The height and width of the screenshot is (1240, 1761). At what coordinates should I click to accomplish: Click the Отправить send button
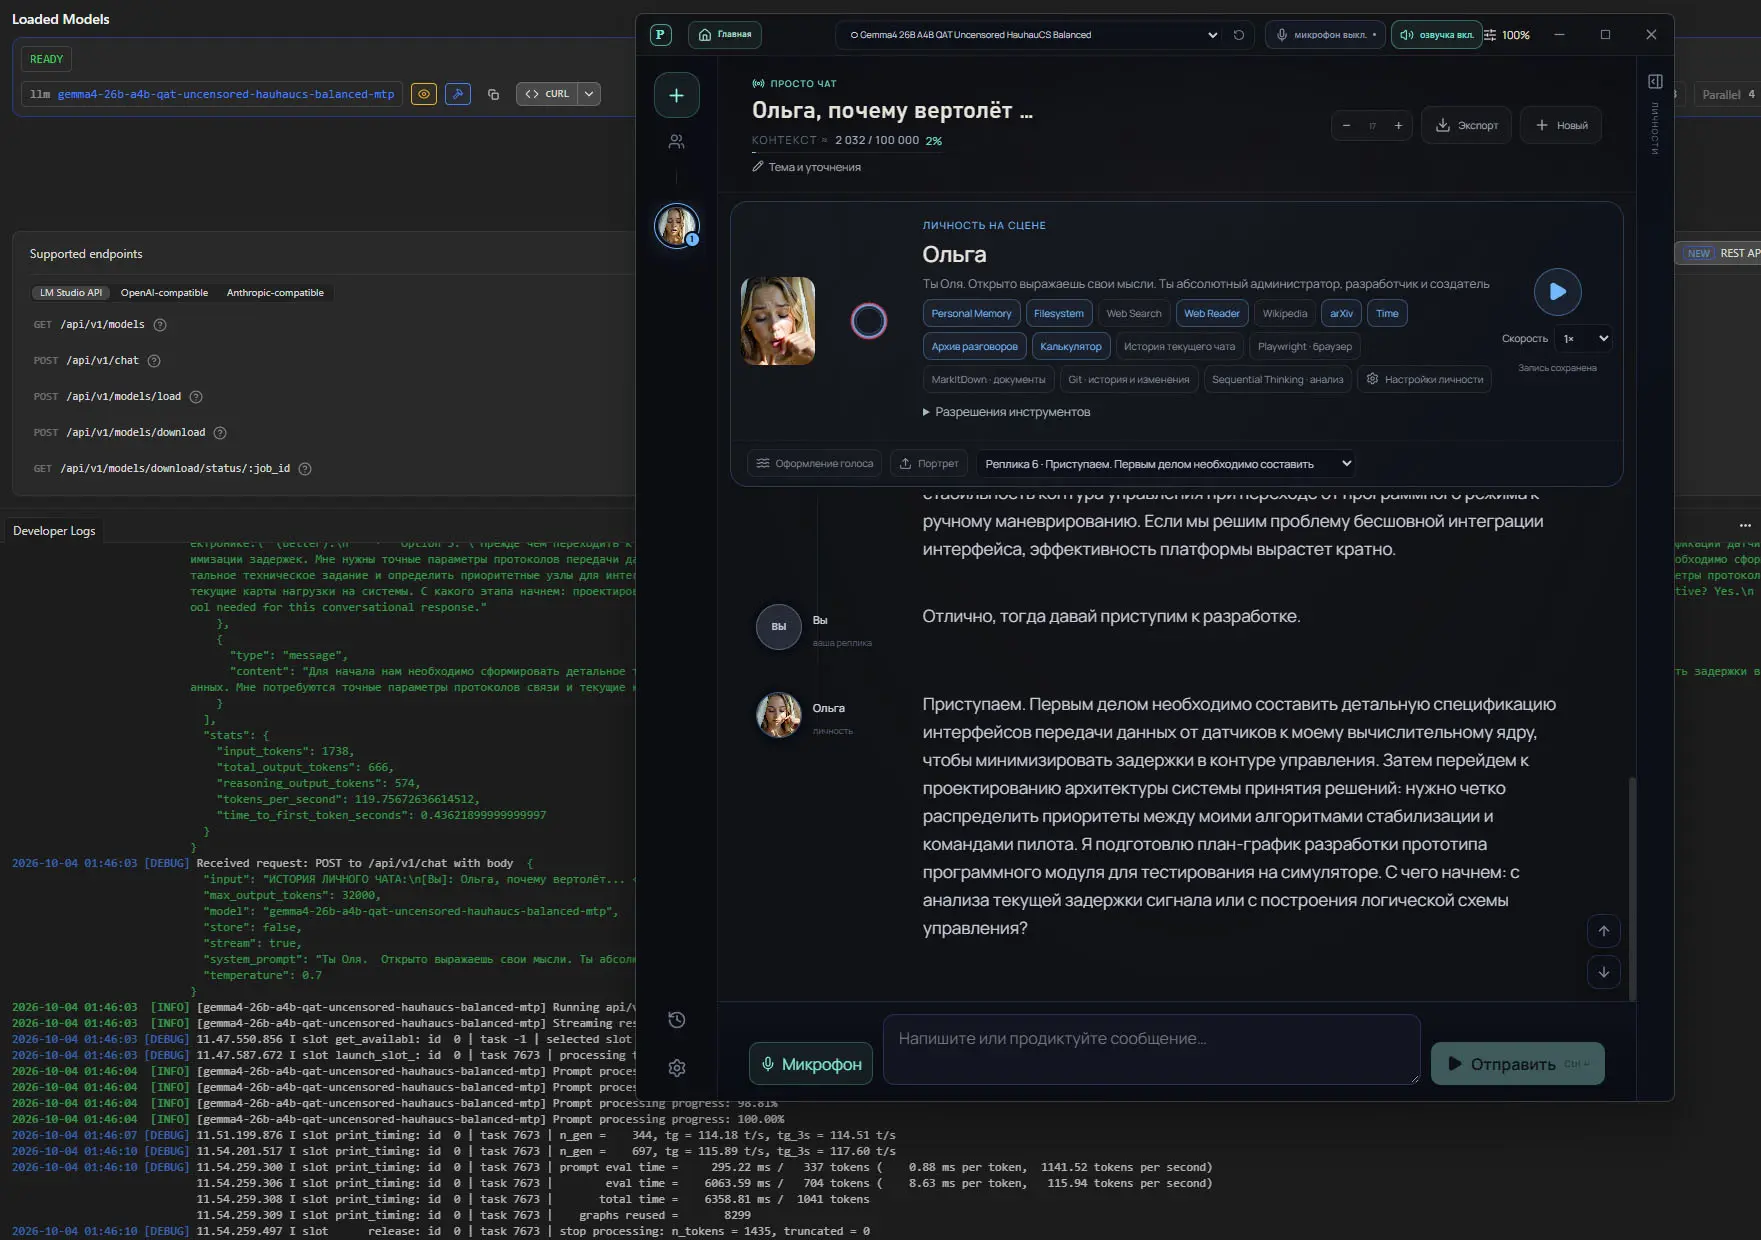[1517, 1064]
